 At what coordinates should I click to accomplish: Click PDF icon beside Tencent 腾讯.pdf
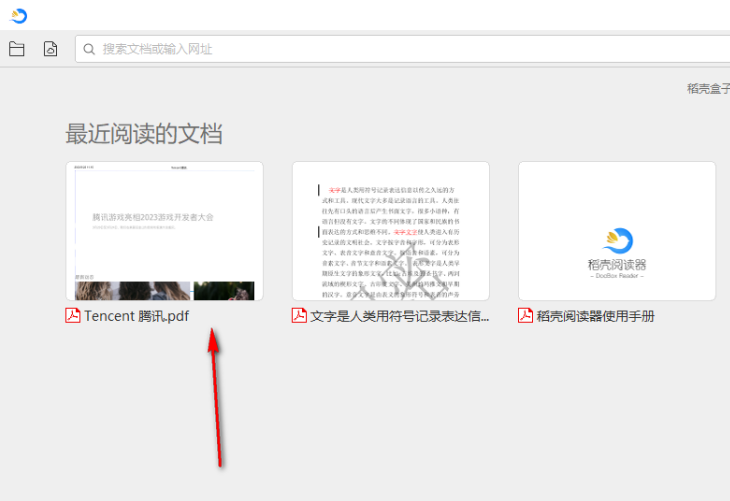click(x=73, y=316)
